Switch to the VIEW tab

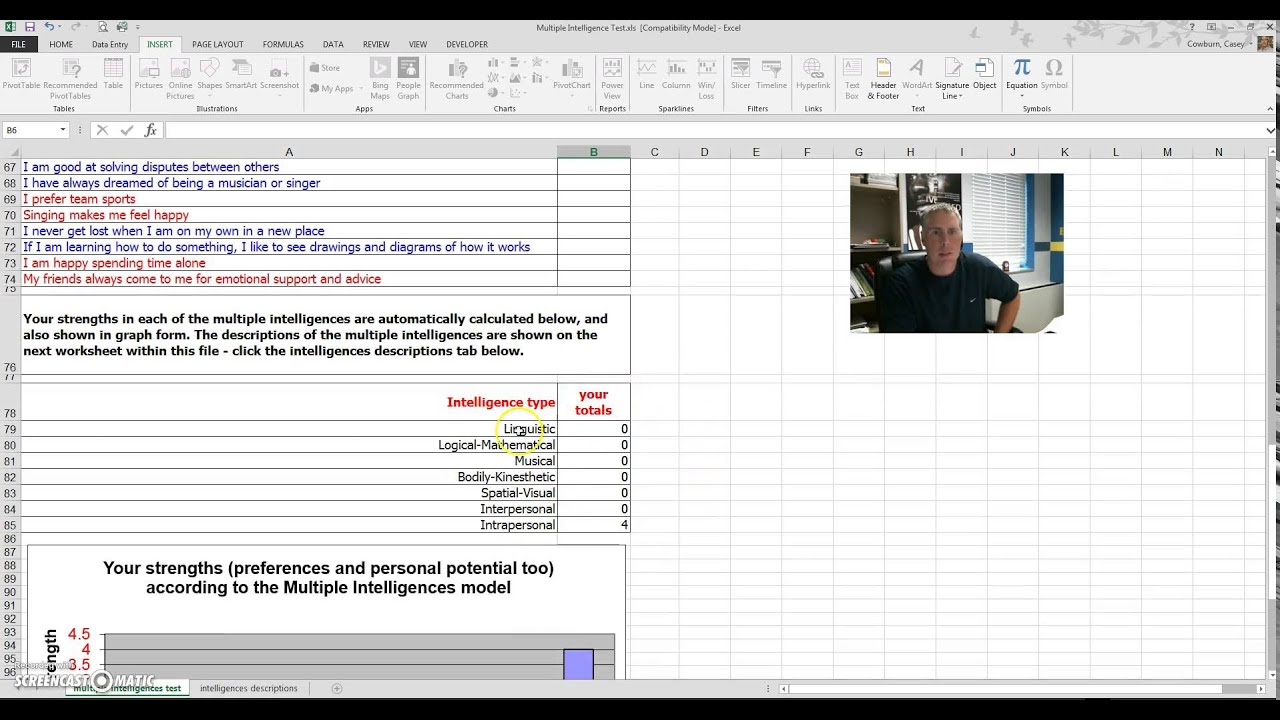click(418, 44)
